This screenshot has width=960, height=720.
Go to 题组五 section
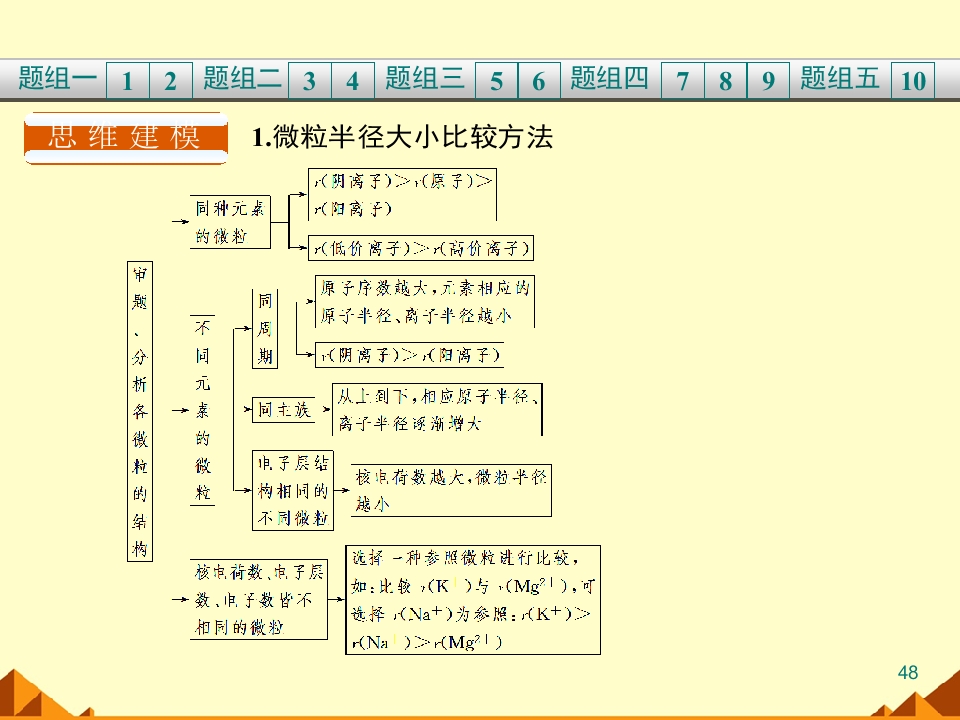click(840, 79)
